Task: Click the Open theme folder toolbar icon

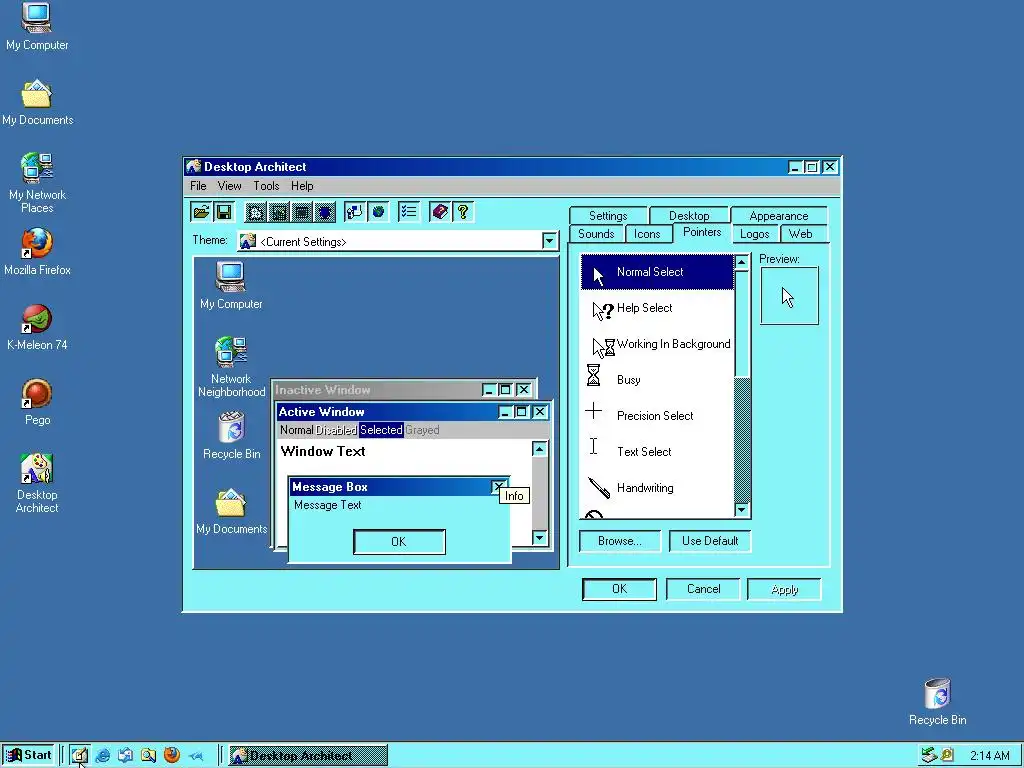Action: [x=201, y=212]
